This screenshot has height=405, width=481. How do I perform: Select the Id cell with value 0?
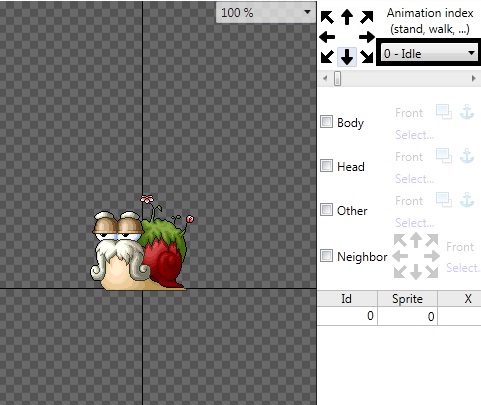pyautogui.click(x=347, y=316)
